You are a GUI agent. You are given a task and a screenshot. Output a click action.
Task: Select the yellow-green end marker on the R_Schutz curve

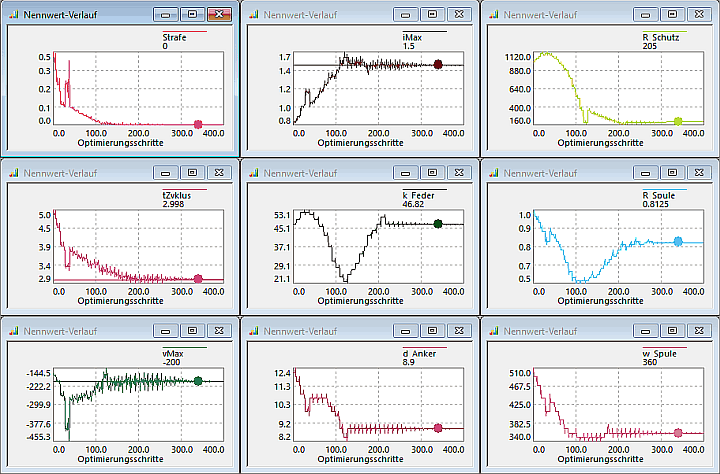tap(678, 121)
